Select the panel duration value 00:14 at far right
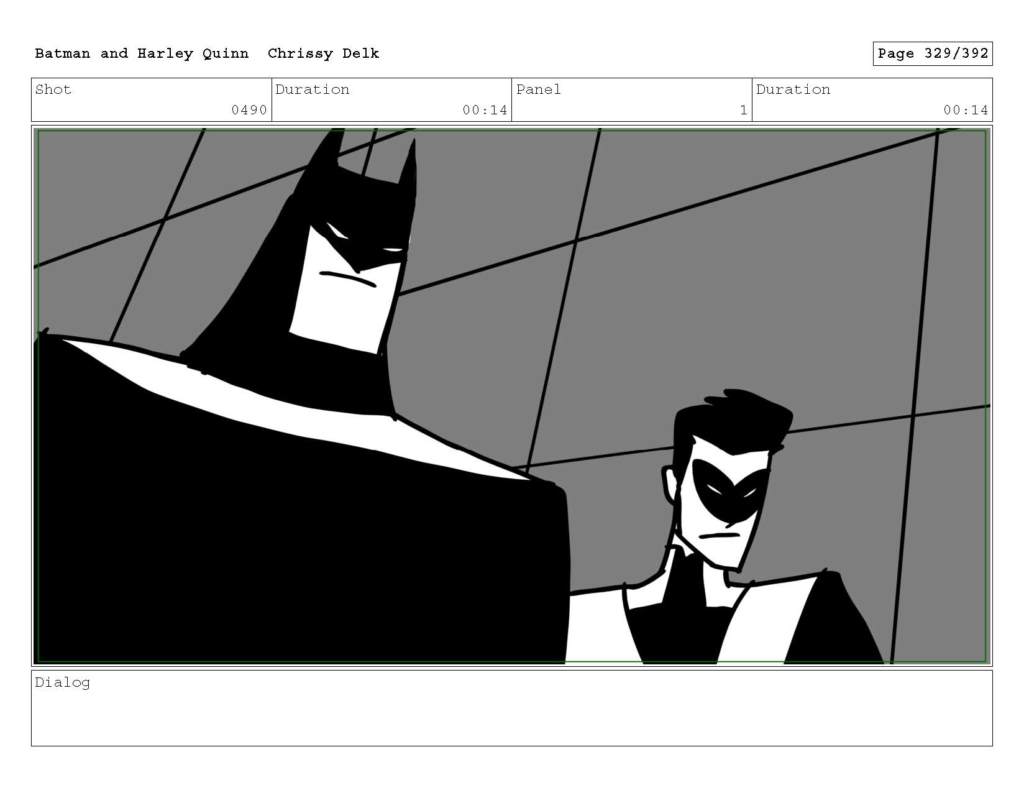 tap(965, 110)
